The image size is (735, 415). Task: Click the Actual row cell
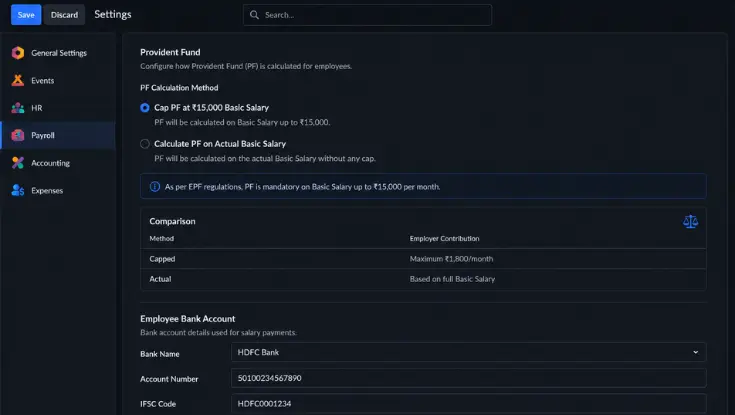tap(160, 279)
